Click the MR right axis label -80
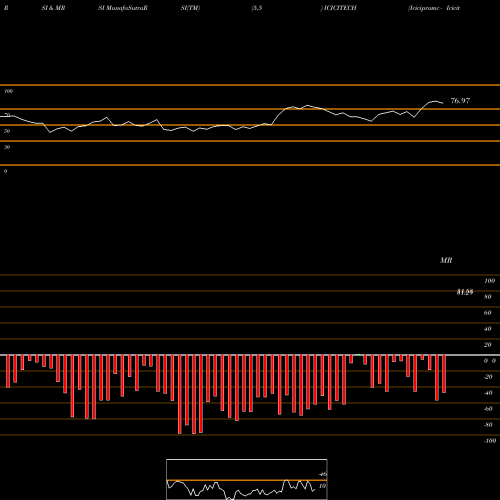Image resolution: width=500 pixels, height=500 pixels. [x=488, y=425]
